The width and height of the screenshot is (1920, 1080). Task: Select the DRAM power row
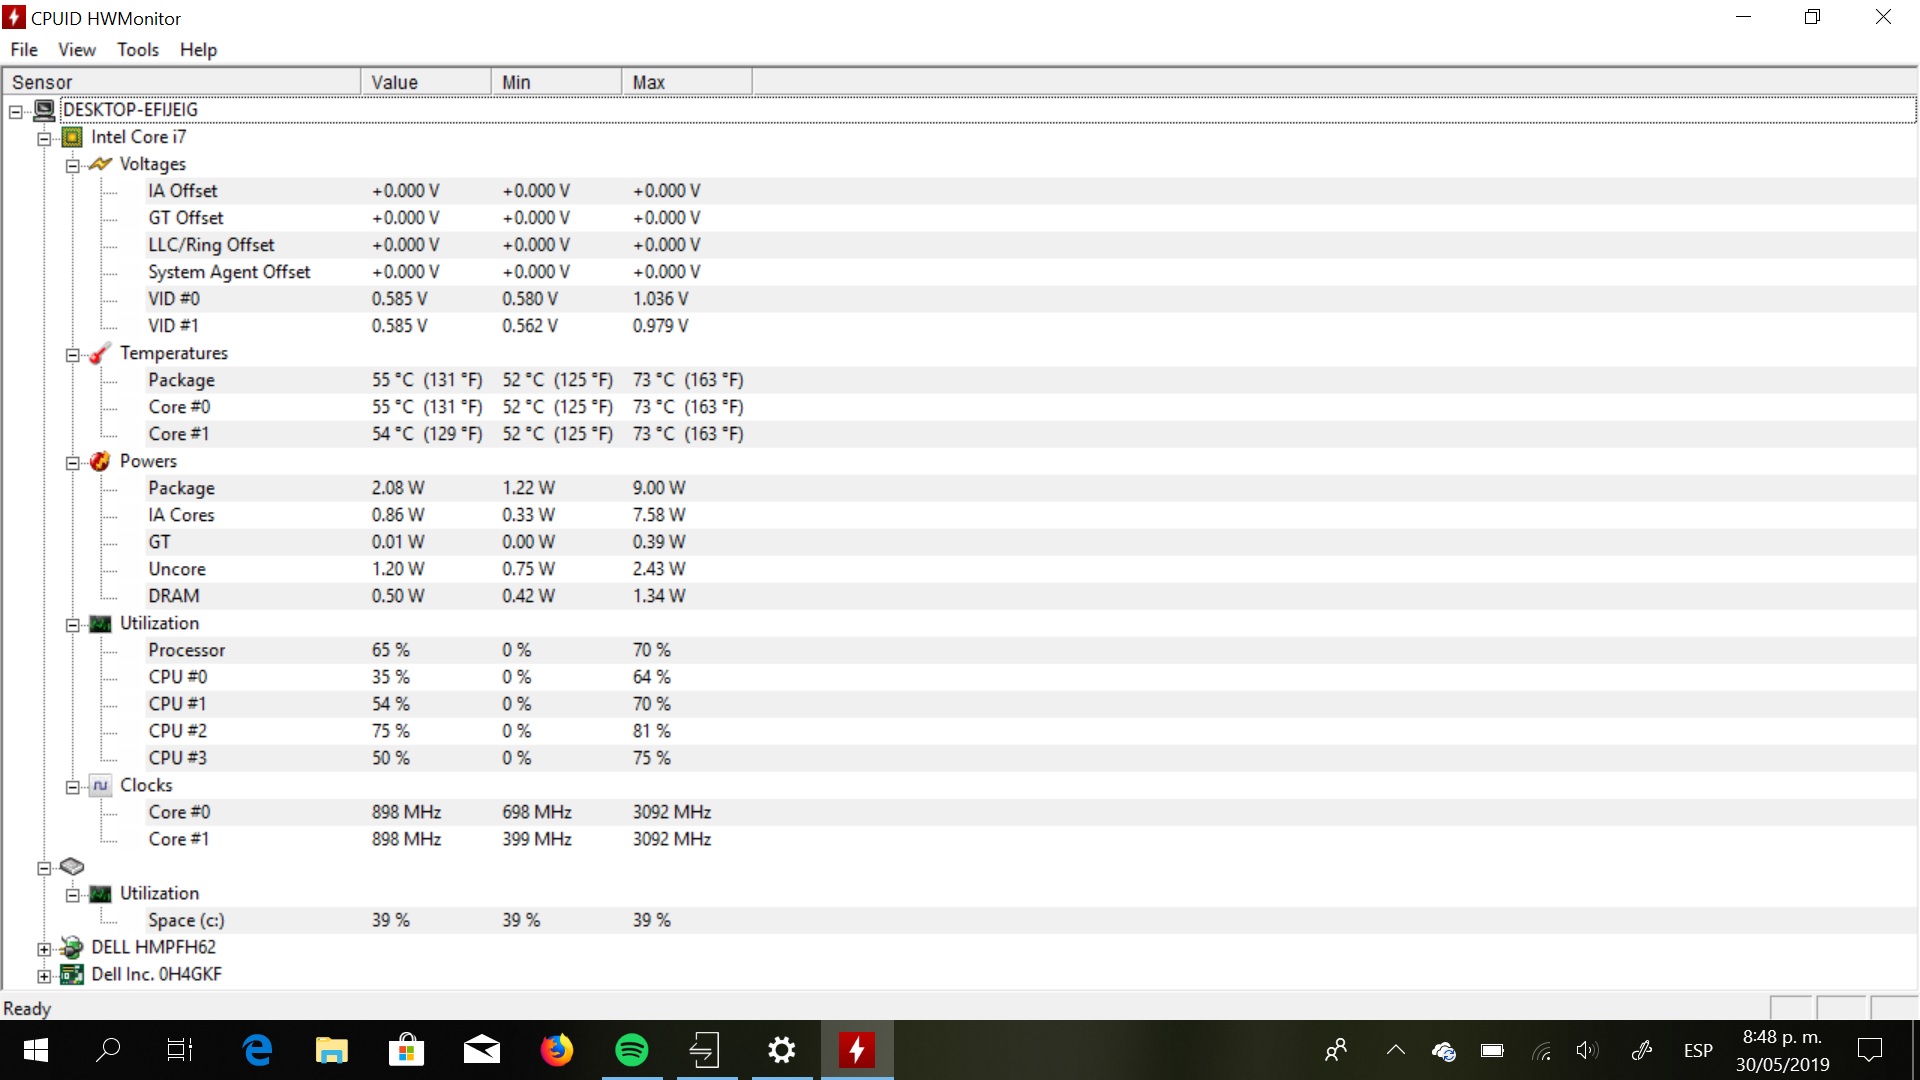click(1031, 596)
